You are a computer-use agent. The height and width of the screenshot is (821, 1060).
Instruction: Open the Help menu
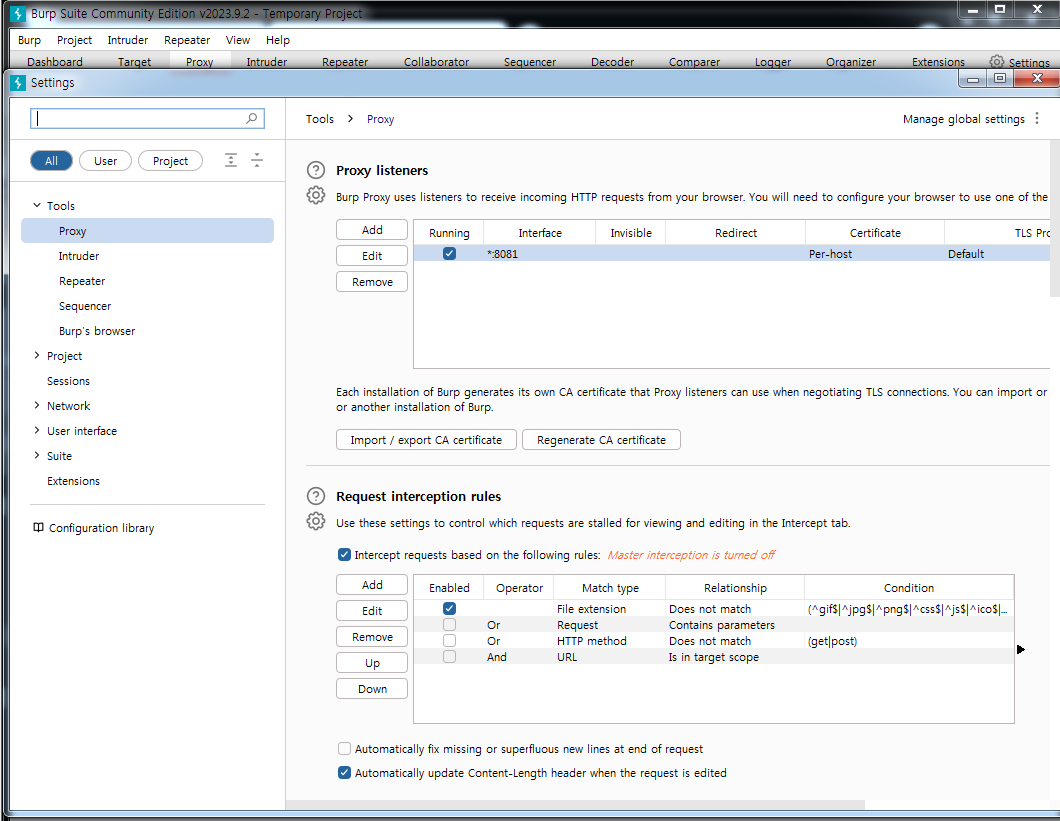(278, 40)
